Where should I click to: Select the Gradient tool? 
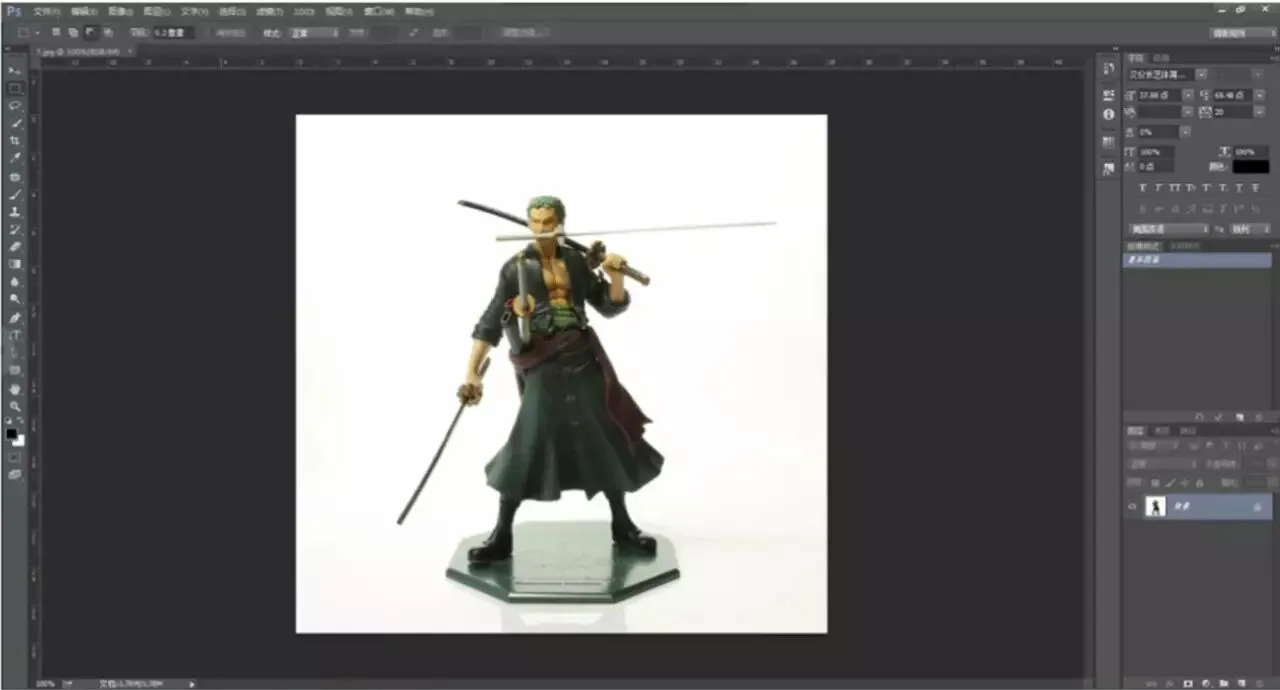coord(15,264)
